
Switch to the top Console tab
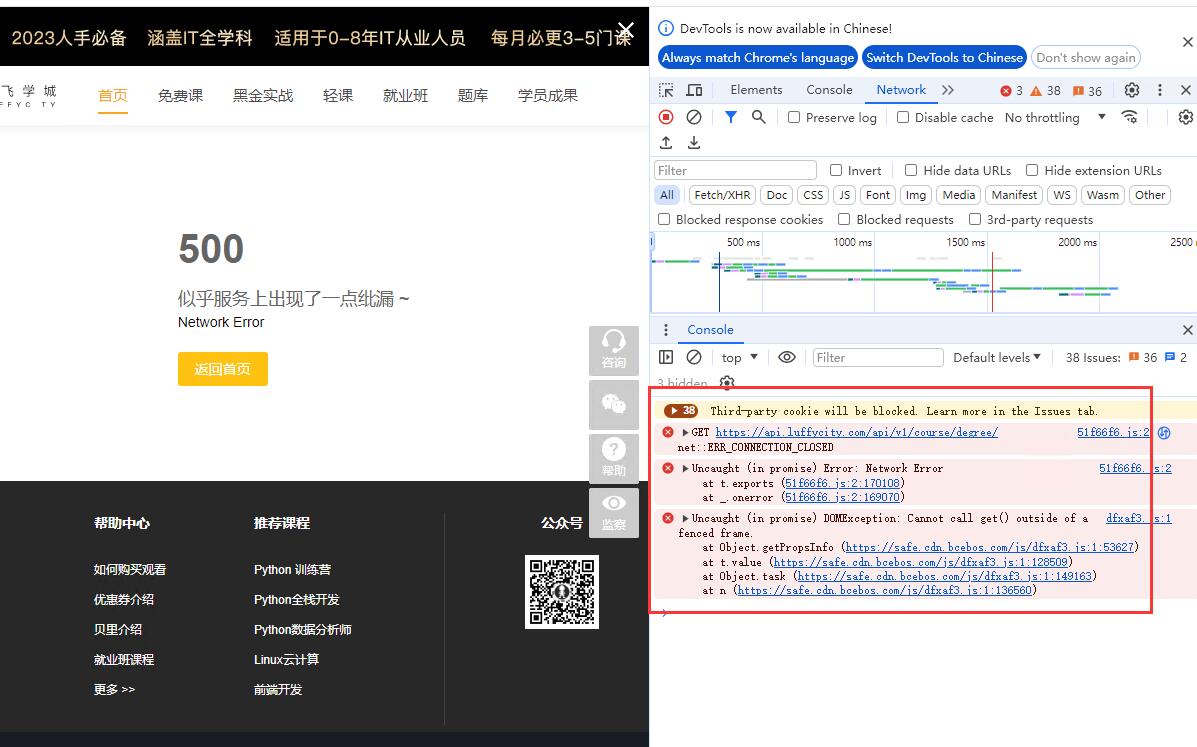tap(829, 90)
